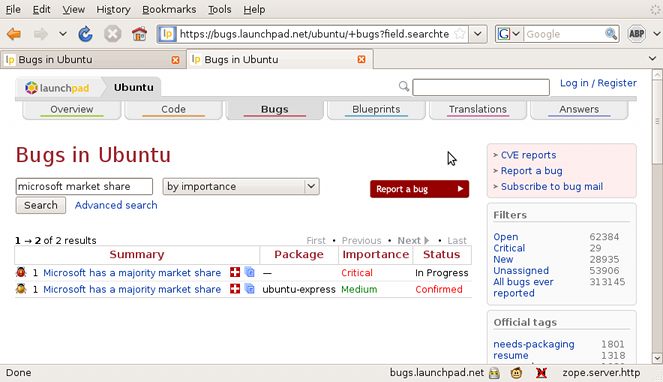Bookmark this page with the star icon
The width and height of the screenshot is (663, 382).
coord(460,34)
